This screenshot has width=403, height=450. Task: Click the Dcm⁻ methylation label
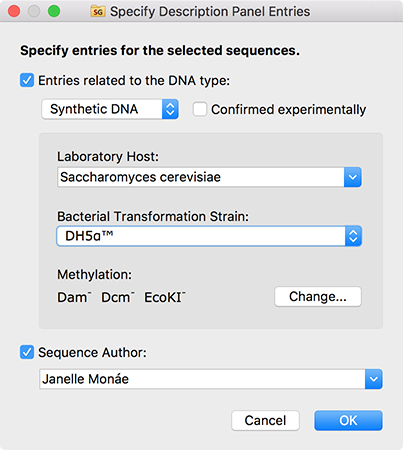(118, 297)
